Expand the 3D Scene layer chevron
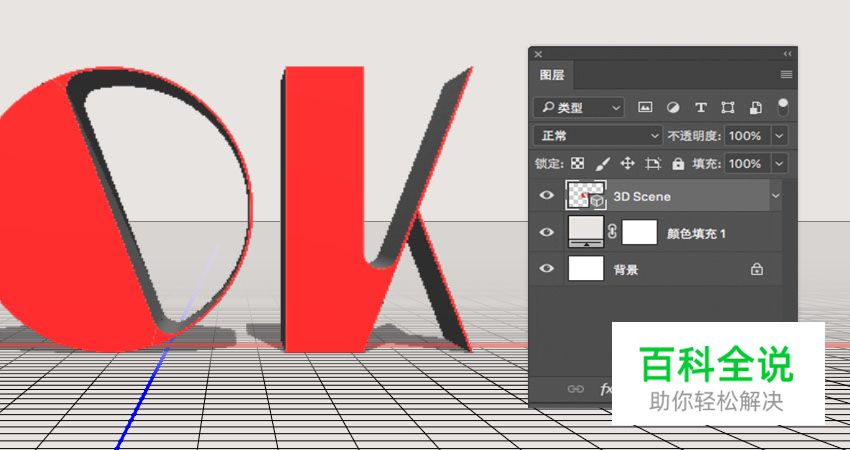 tap(775, 196)
